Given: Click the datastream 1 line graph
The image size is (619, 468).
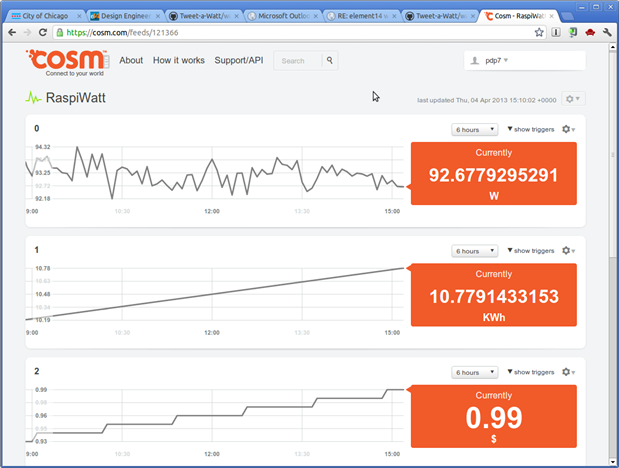Looking at the screenshot, I should pyautogui.click(x=214, y=294).
